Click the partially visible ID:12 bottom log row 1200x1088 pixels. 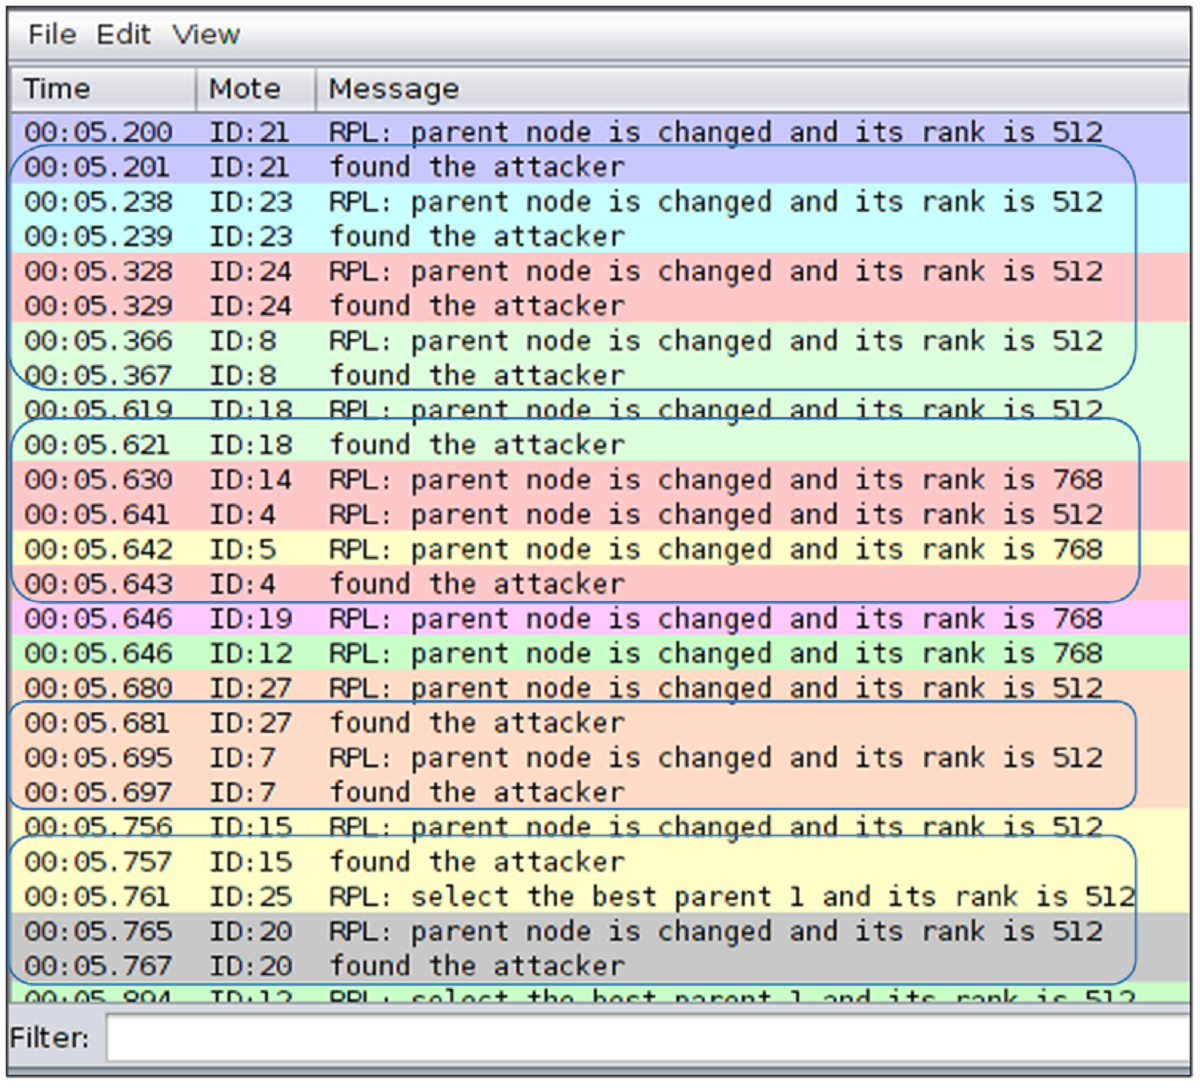tap(600, 998)
